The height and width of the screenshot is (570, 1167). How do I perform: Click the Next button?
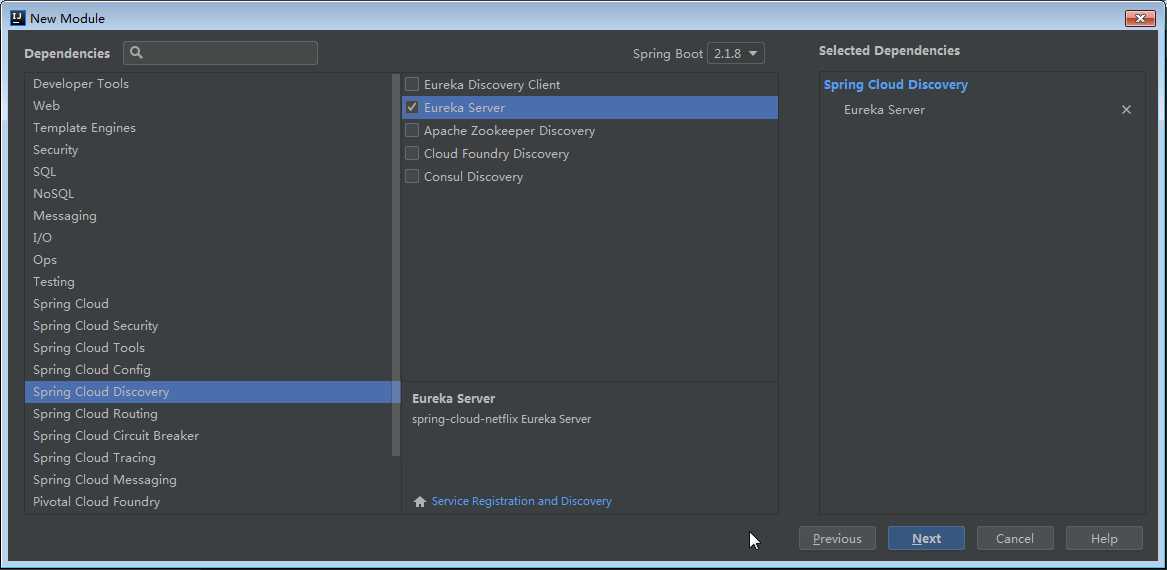927,539
